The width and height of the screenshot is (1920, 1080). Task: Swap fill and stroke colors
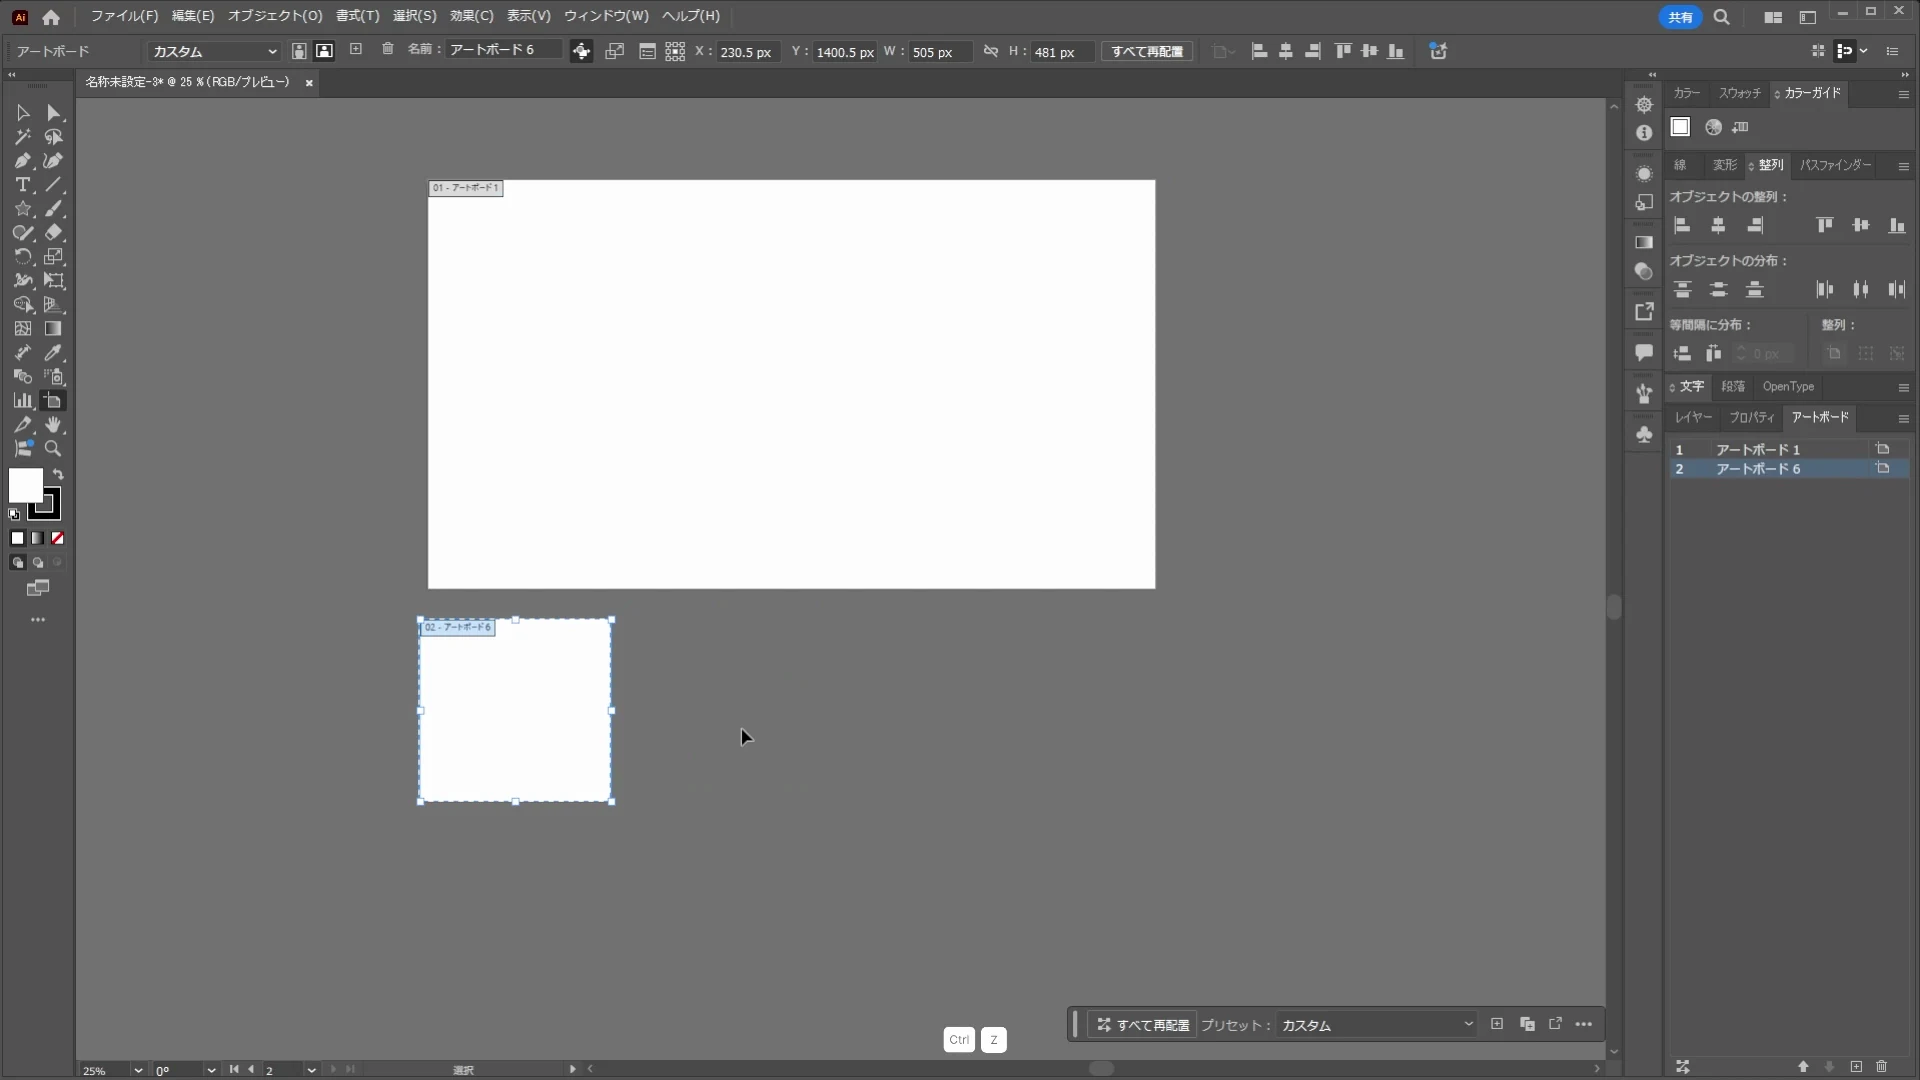click(x=58, y=475)
